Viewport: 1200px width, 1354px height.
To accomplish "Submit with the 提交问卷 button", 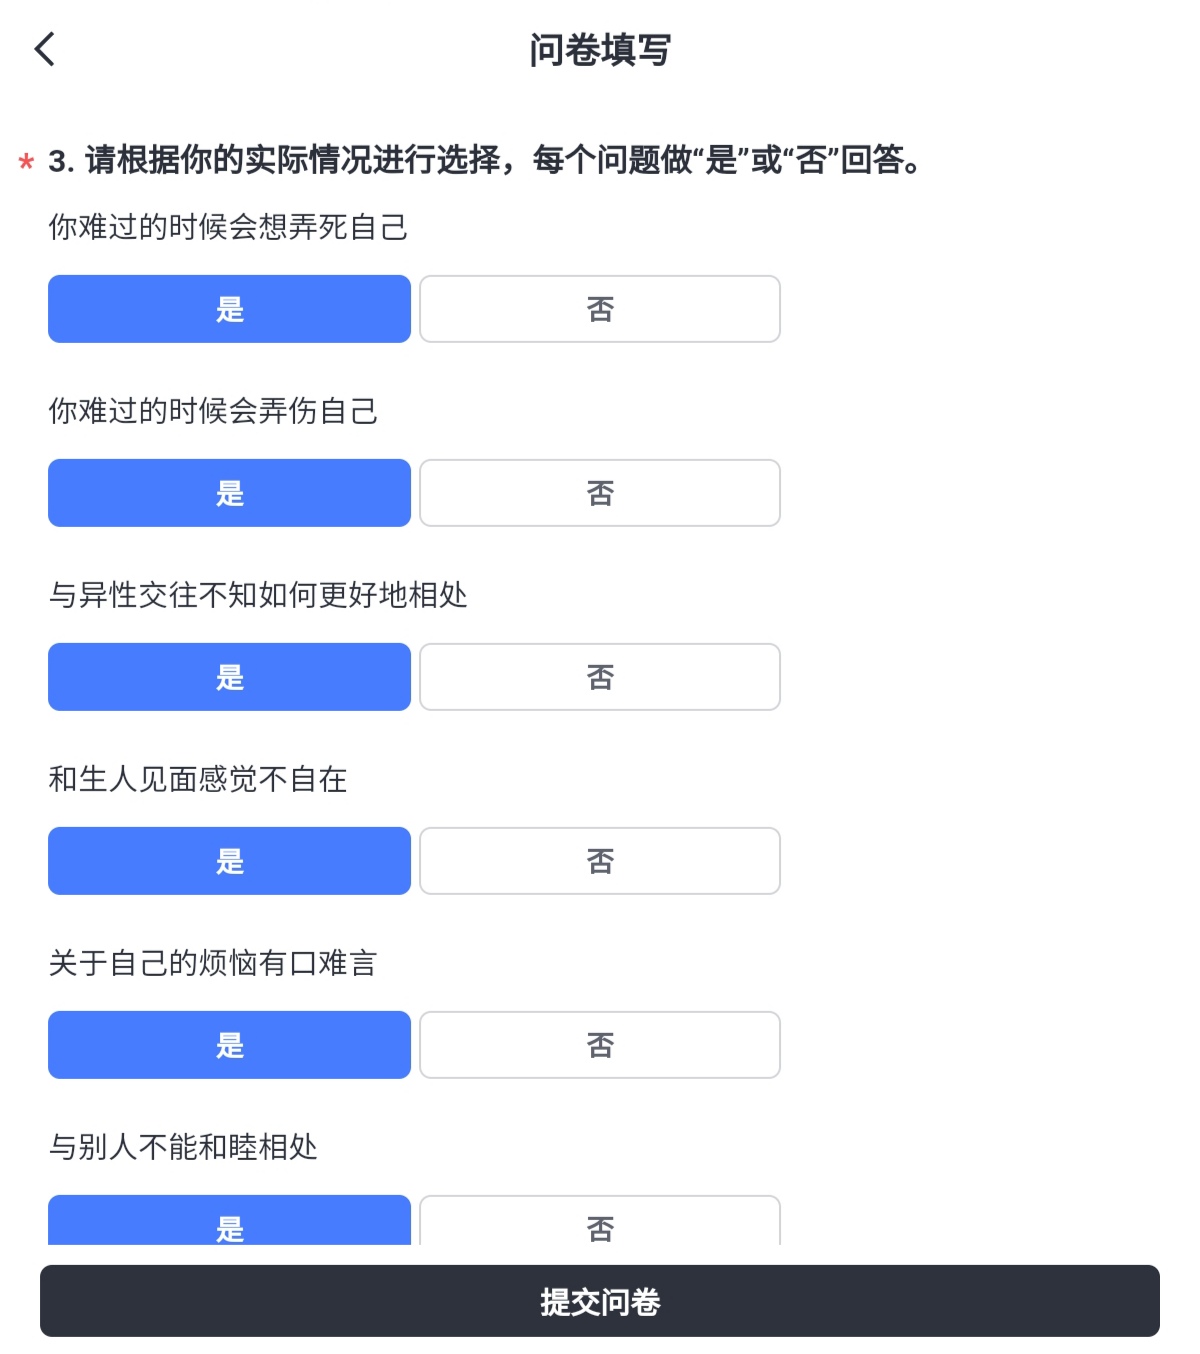I will click(600, 1301).
